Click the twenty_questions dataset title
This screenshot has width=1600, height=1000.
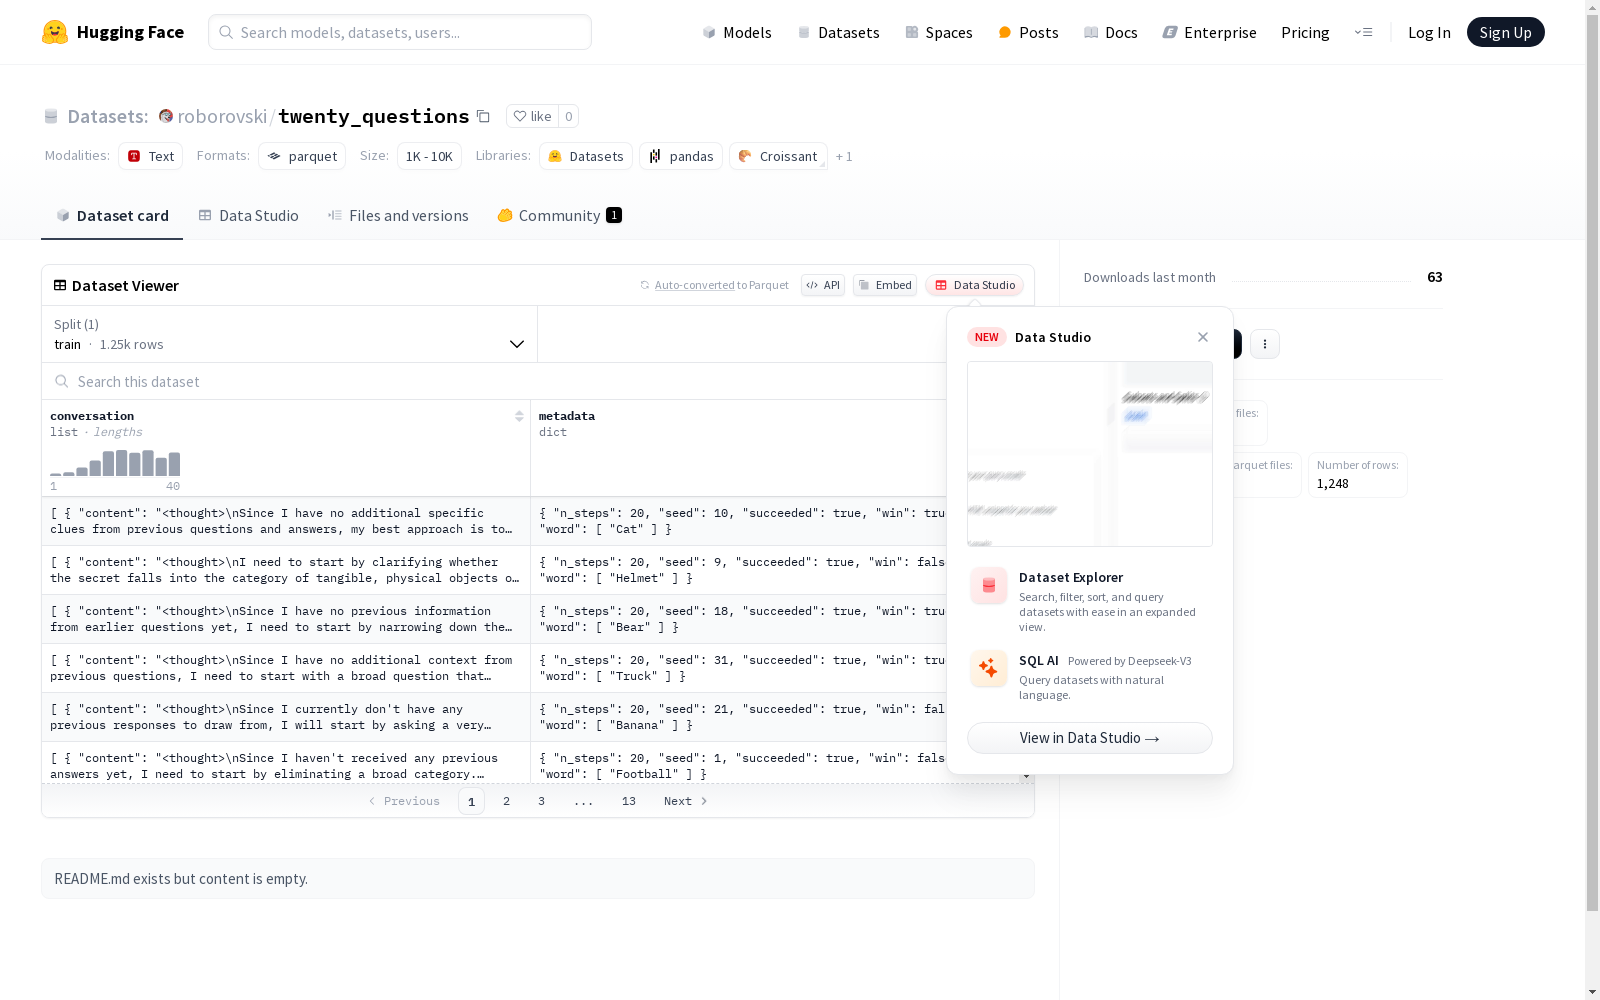374,116
